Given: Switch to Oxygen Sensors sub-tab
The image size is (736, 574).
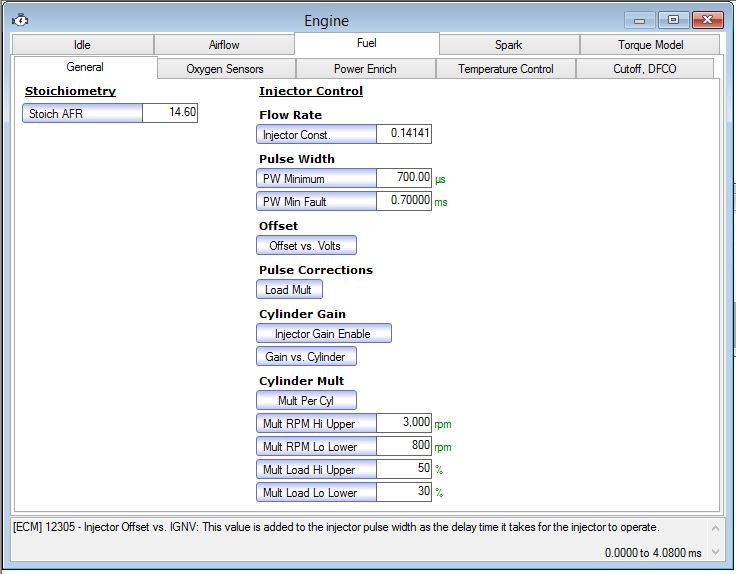Looking at the screenshot, I should tap(225, 69).
